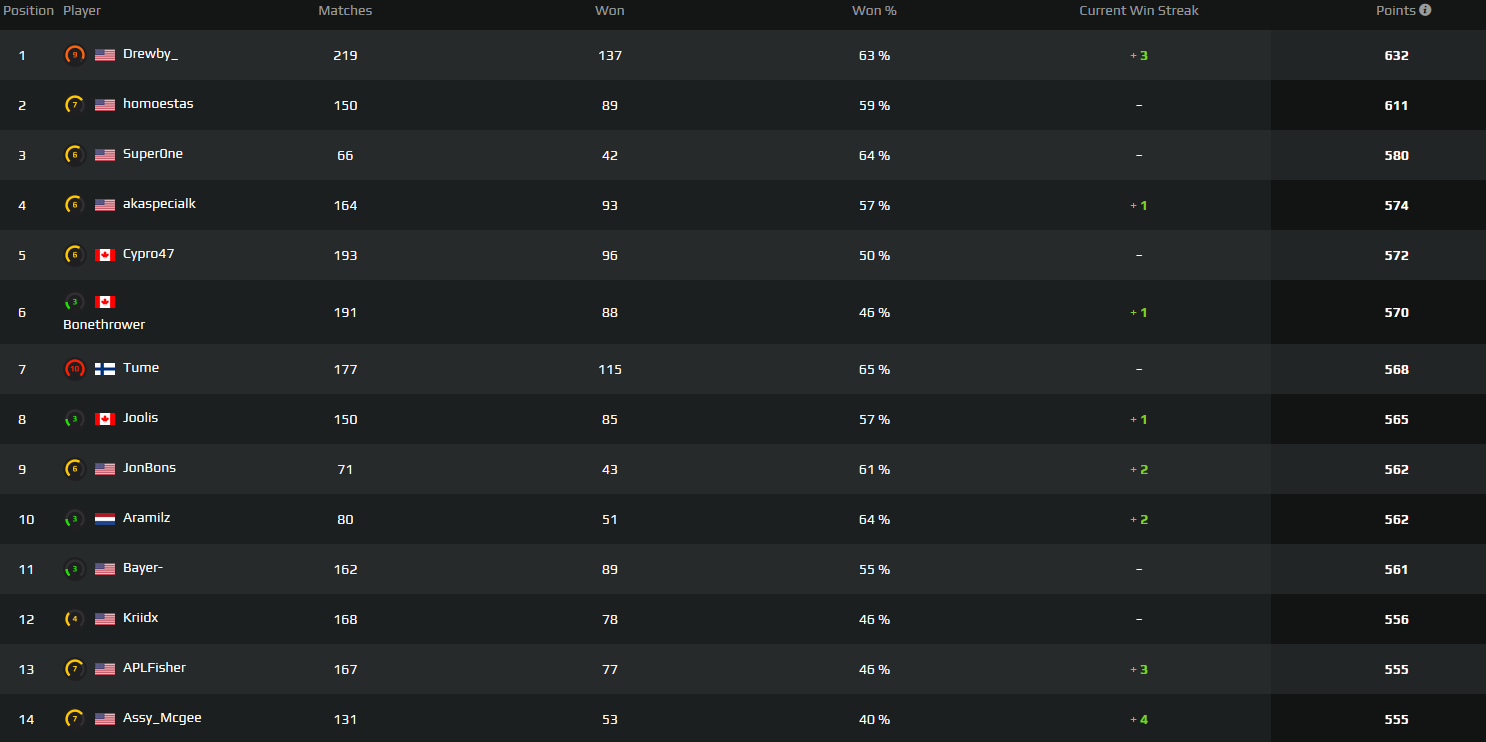Image resolution: width=1486 pixels, height=742 pixels.
Task: Open player profile for Drewby_
Action: pyautogui.click(x=150, y=54)
